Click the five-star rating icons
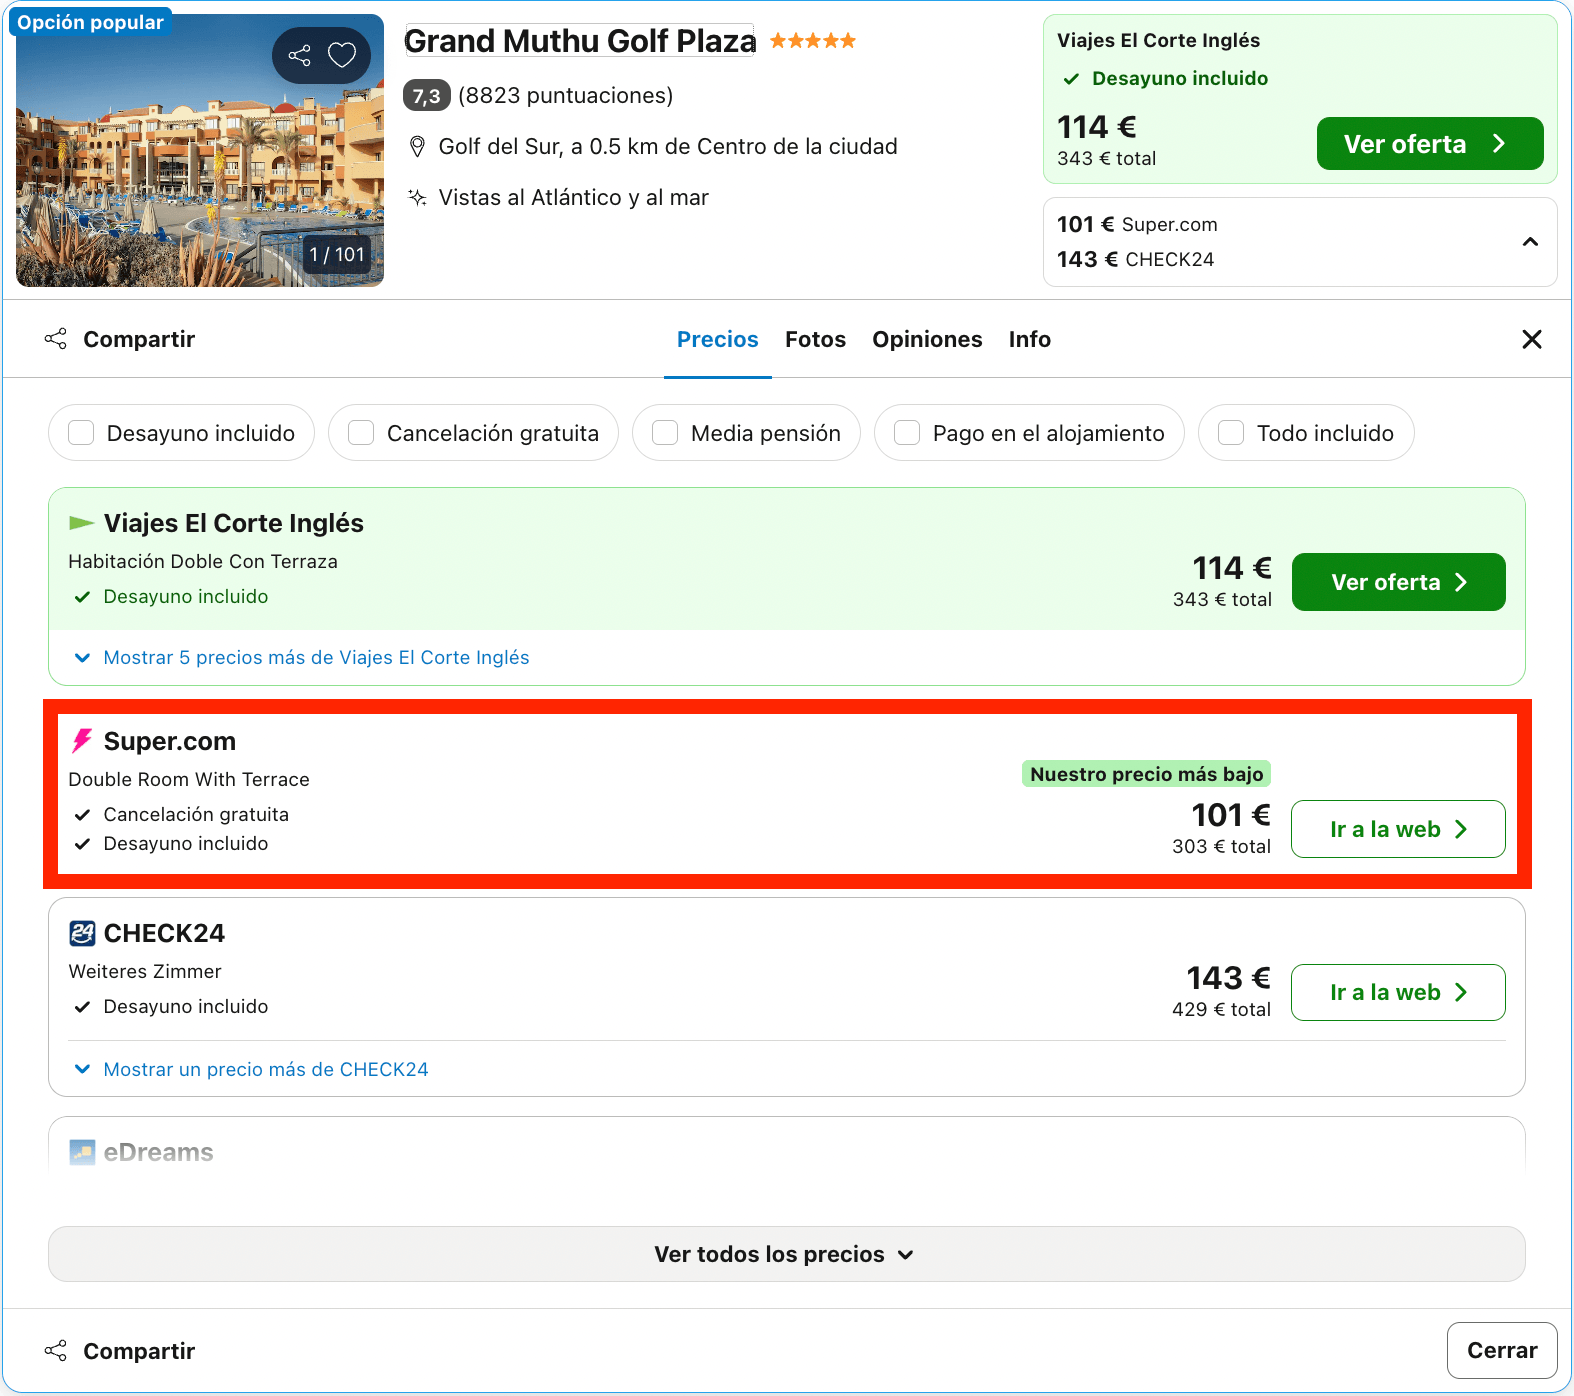The height and width of the screenshot is (1396, 1574). click(813, 41)
